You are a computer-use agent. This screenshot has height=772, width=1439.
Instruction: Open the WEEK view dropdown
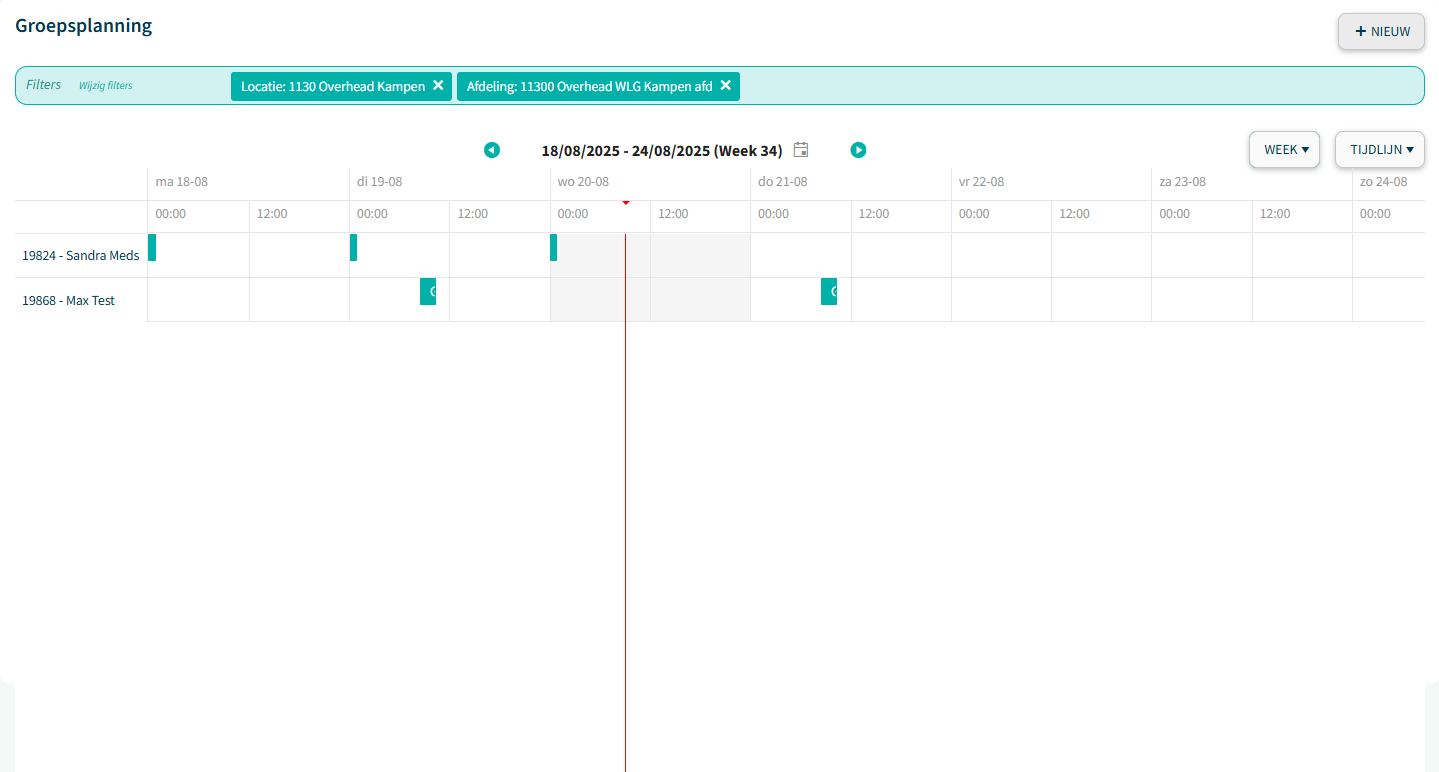pos(1285,150)
